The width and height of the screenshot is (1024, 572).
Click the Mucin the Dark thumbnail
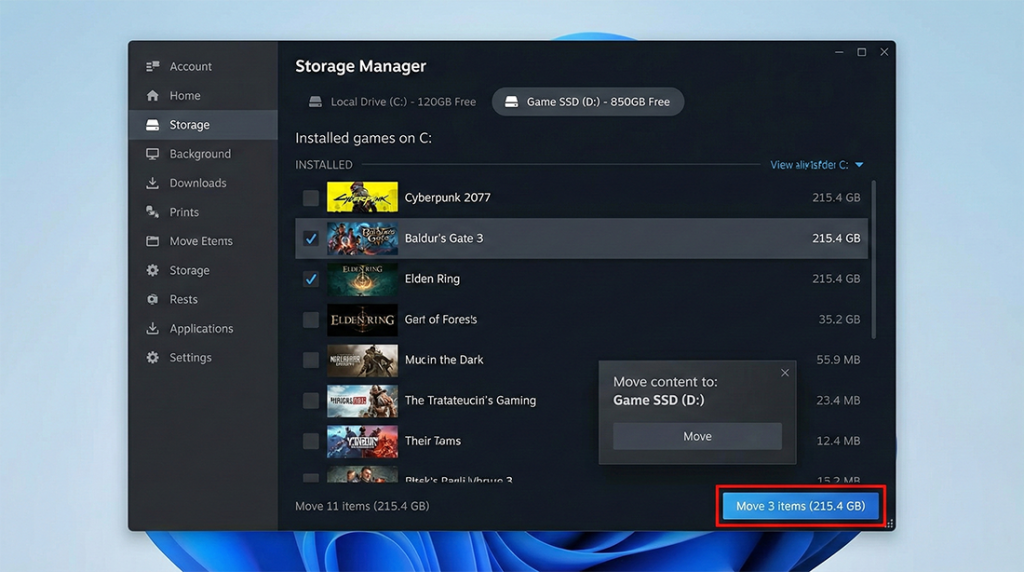point(362,360)
